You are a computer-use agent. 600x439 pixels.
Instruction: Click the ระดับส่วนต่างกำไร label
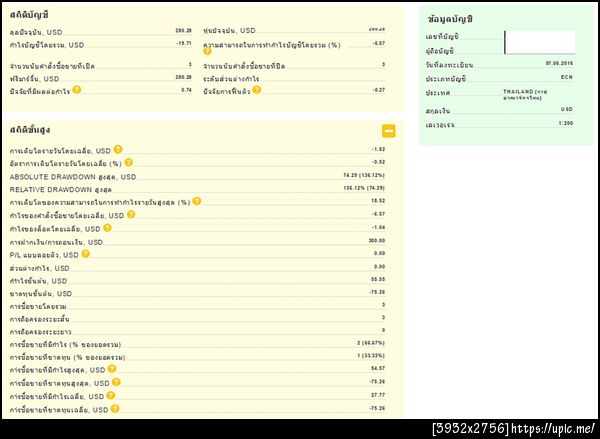tap(231, 79)
